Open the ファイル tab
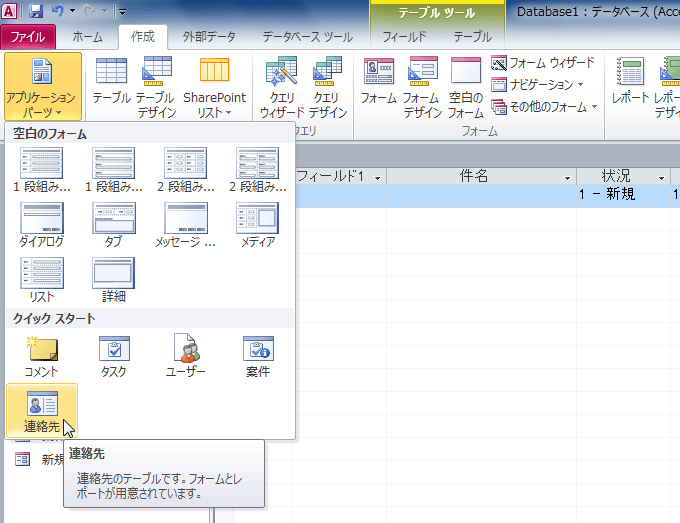The height and width of the screenshot is (523, 680). pos(28,37)
